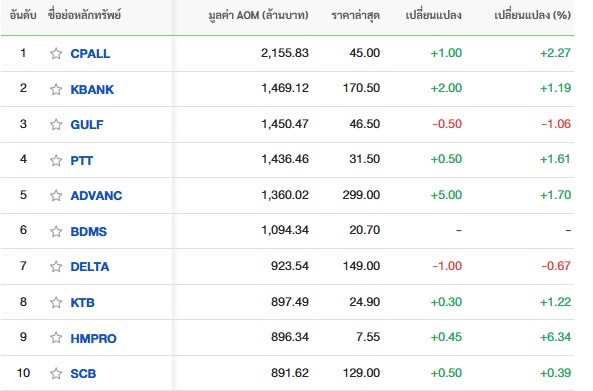Go to GULF stock details
This screenshot has width=593, height=391.
pos(87,124)
